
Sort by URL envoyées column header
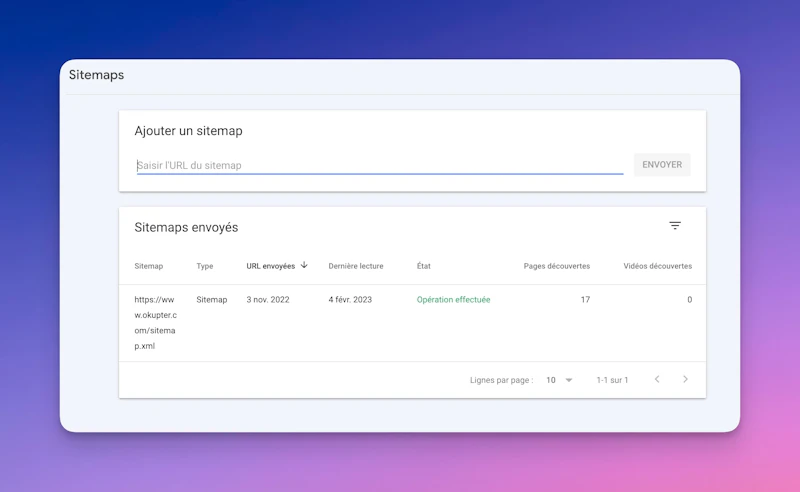[270, 266]
